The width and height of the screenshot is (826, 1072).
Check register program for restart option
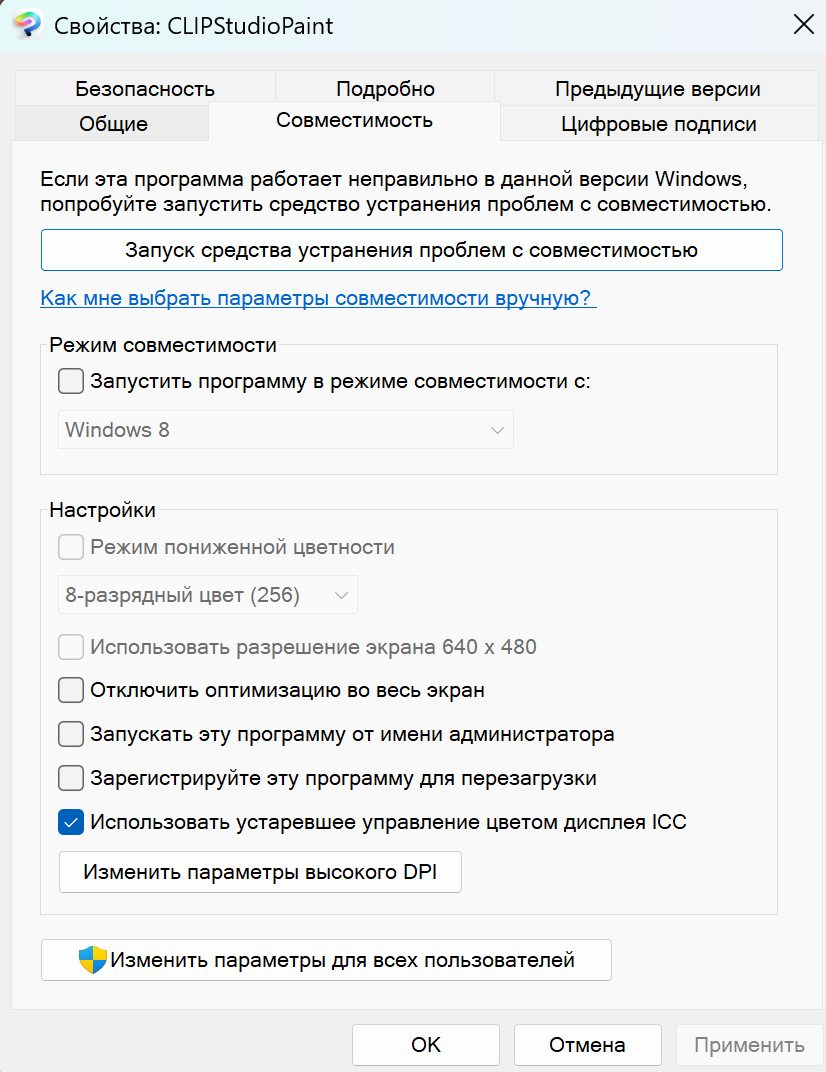coord(71,778)
